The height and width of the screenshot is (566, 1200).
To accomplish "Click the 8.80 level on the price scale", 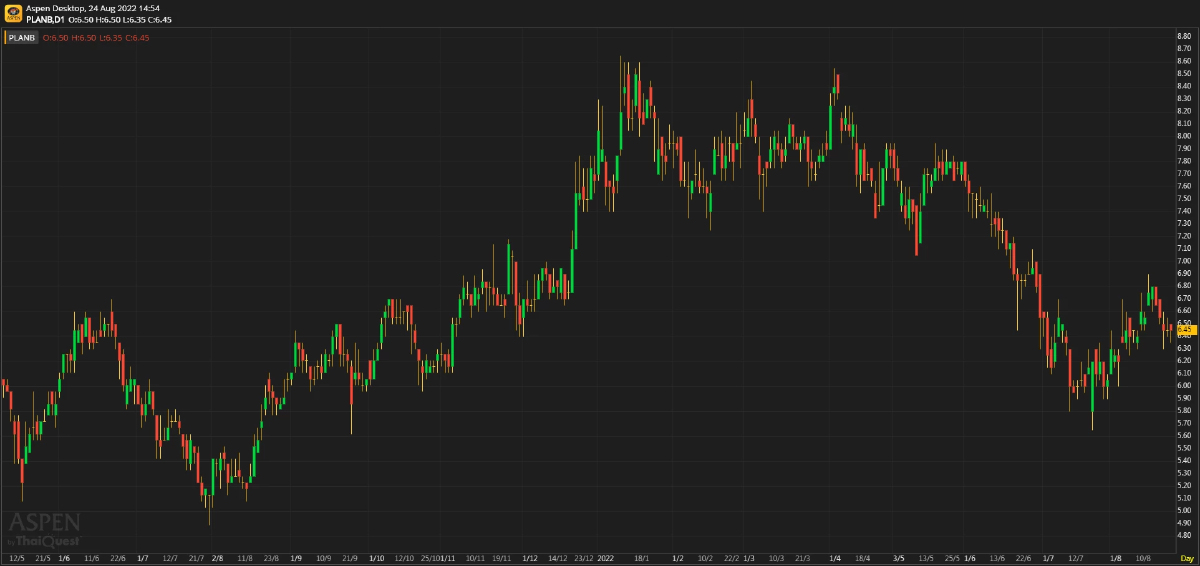I will tap(1183, 36).
